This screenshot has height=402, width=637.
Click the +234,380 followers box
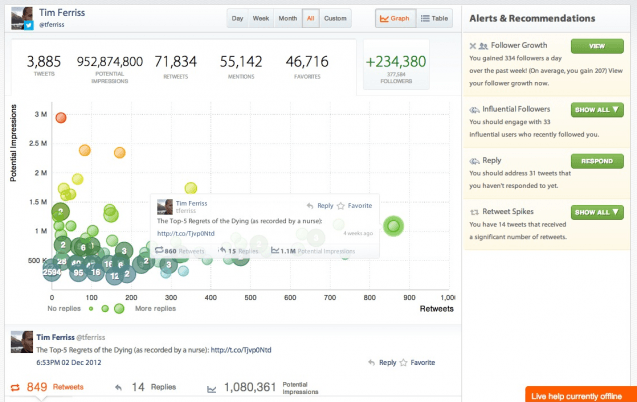tap(396, 65)
